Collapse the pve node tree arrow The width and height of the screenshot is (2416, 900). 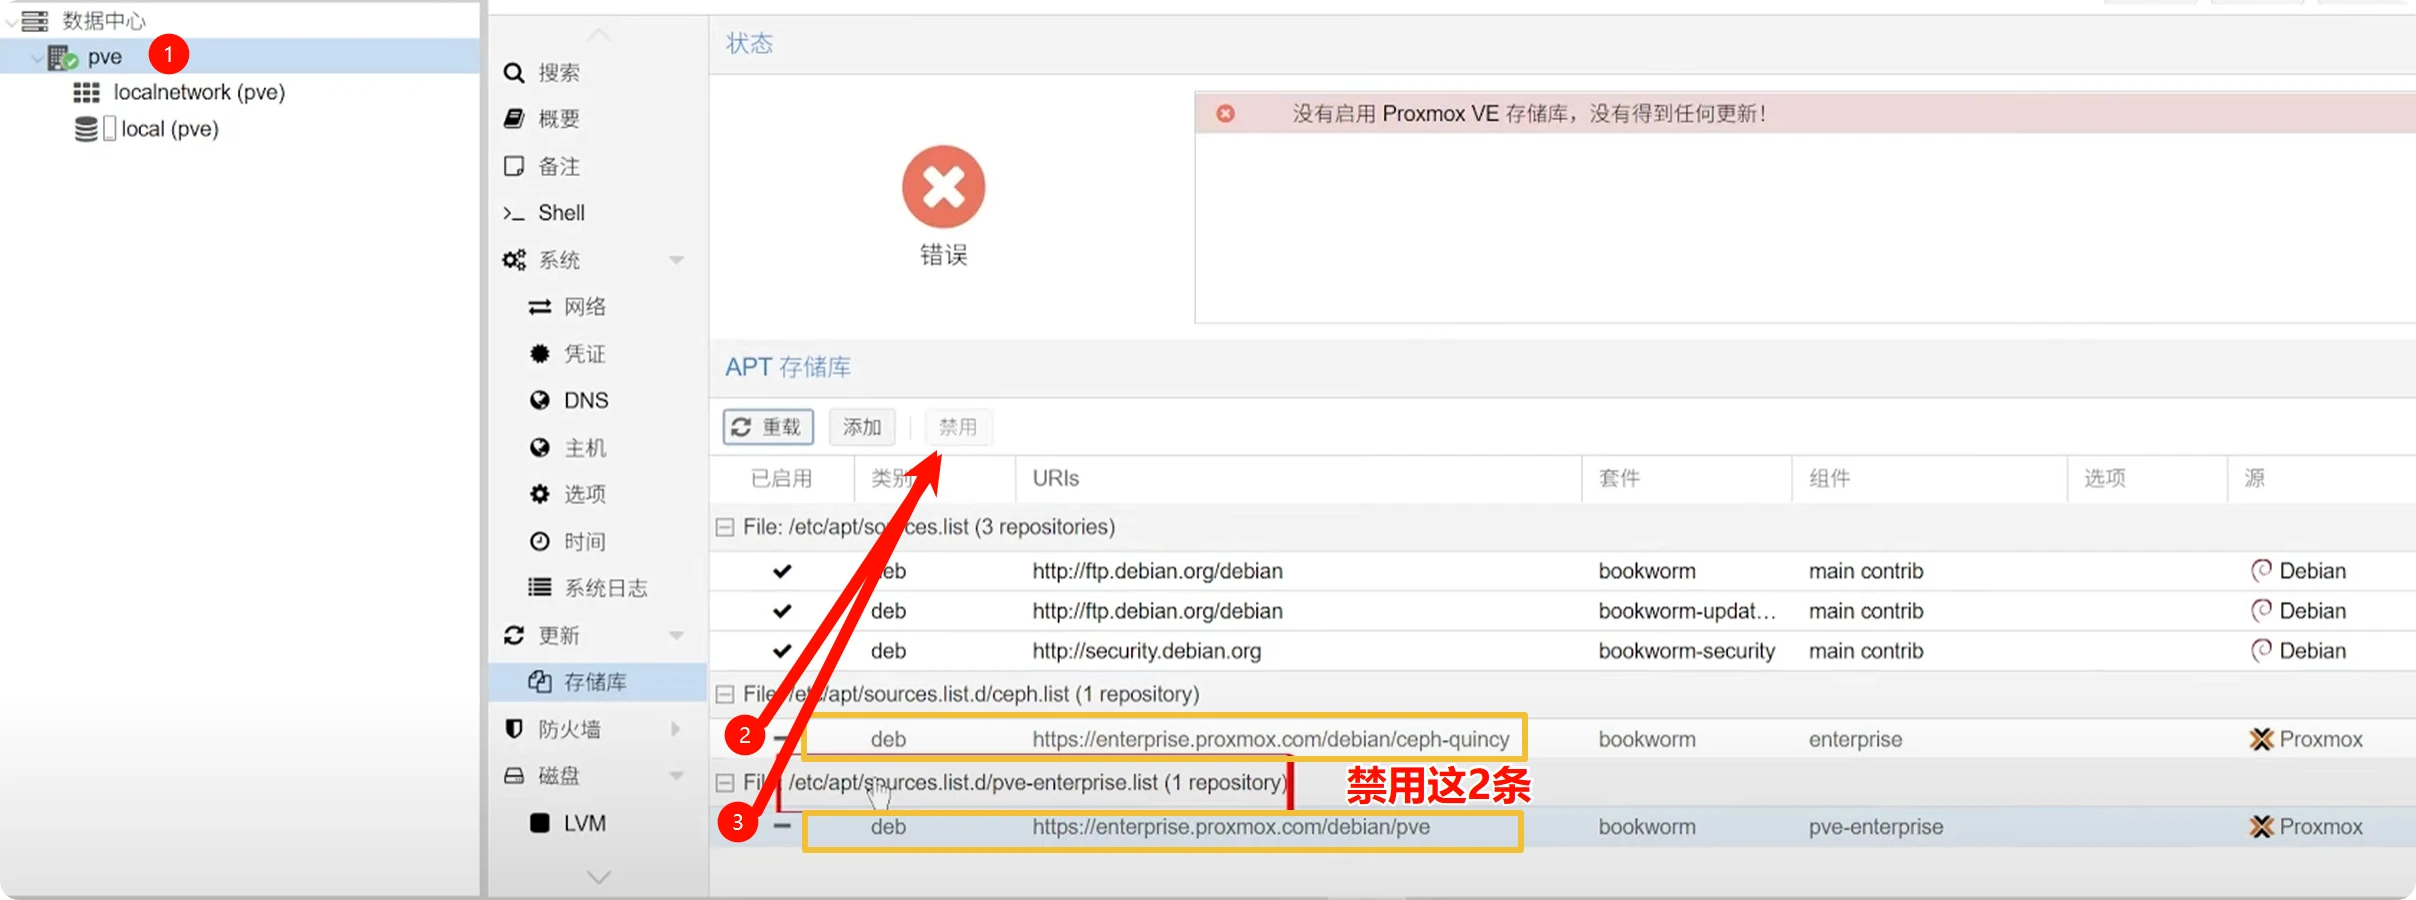36,58
